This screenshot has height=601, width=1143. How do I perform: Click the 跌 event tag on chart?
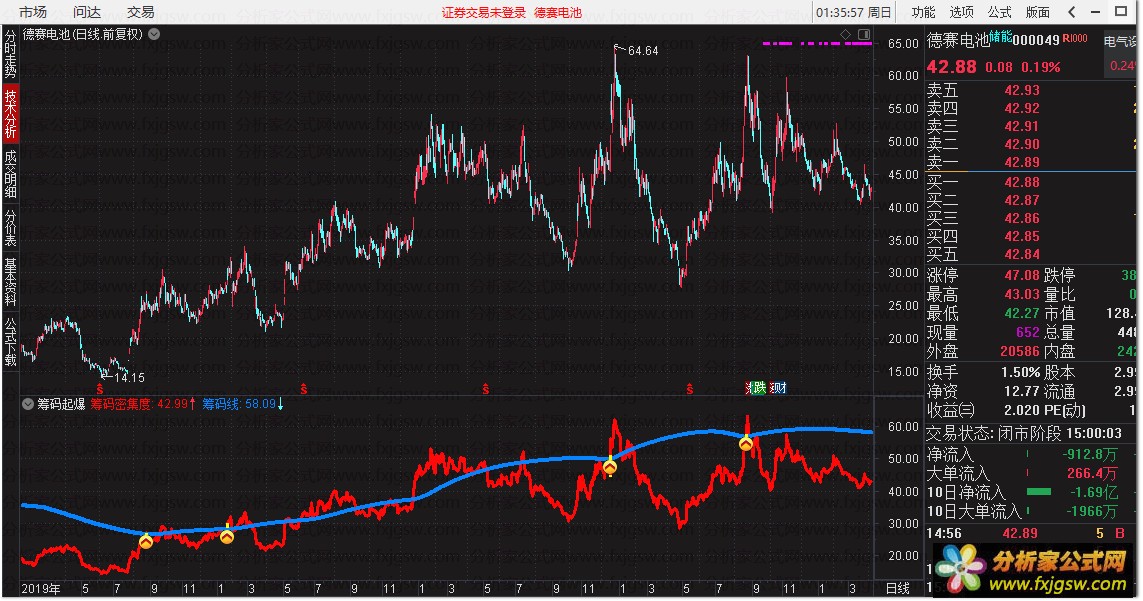click(x=758, y=388)
